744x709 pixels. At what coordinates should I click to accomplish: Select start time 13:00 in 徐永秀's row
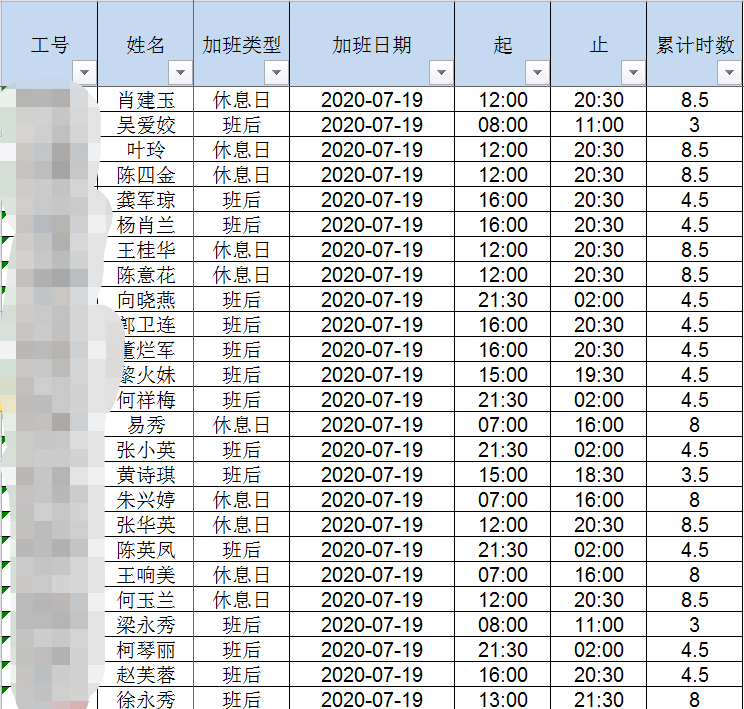(x=502, y=699)
